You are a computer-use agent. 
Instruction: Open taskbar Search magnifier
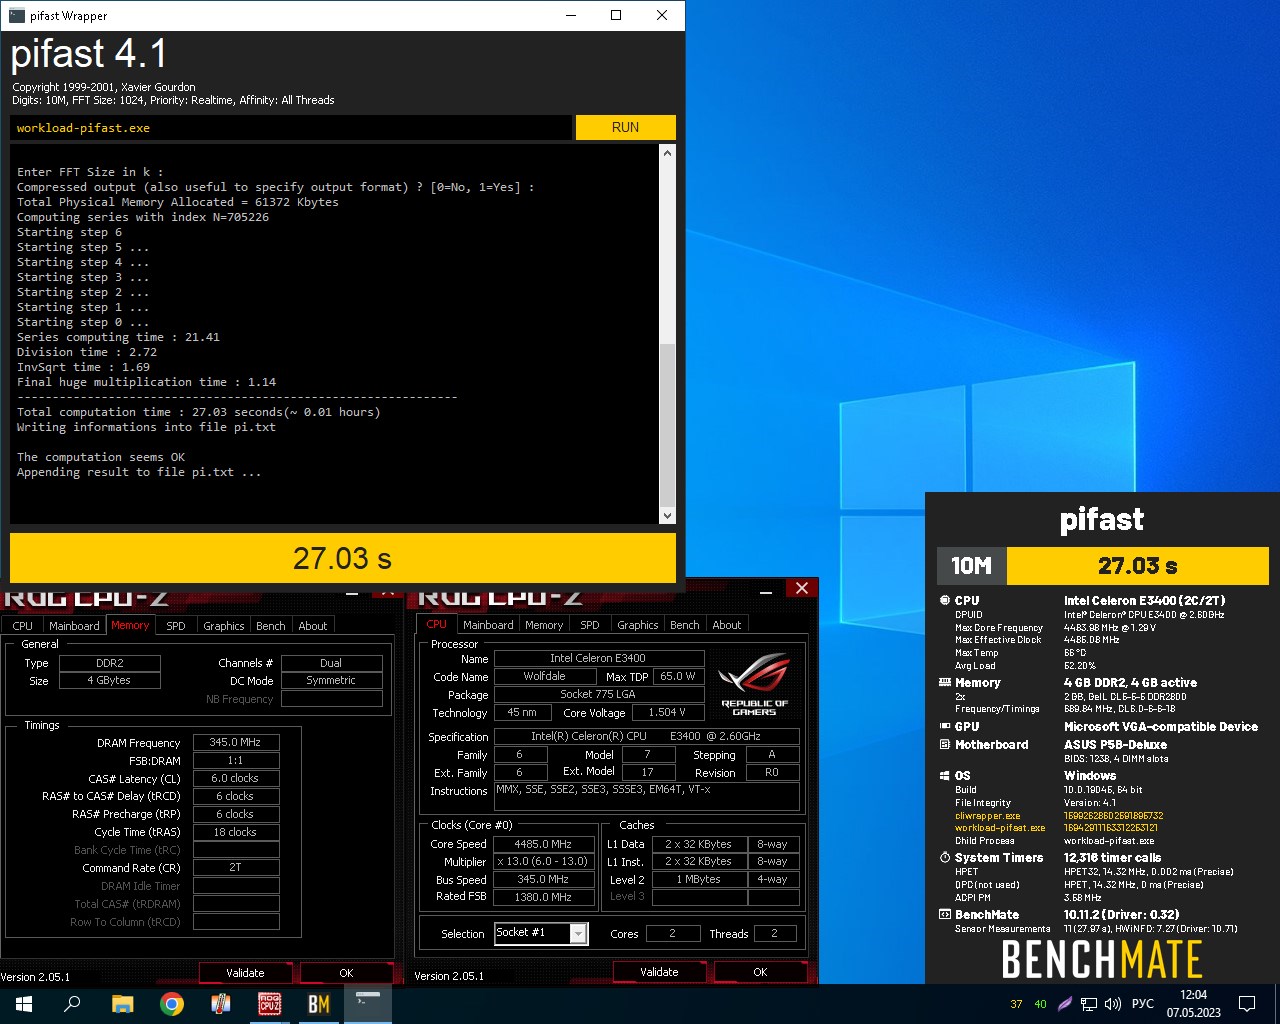(x=72, y=1004)
